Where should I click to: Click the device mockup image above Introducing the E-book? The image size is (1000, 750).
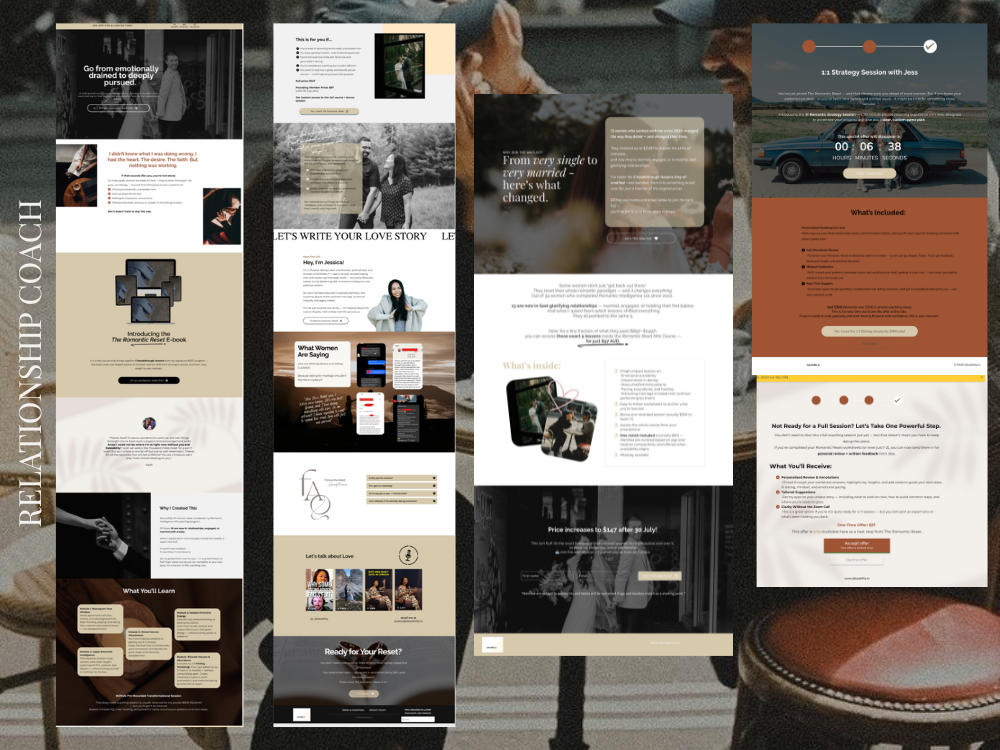[149, 291]
